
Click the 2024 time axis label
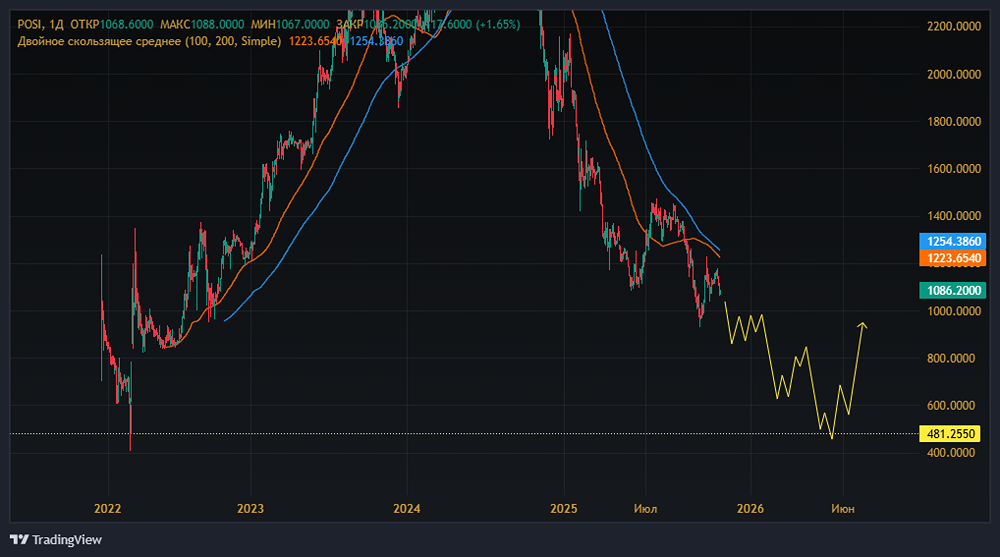[407, 509]
